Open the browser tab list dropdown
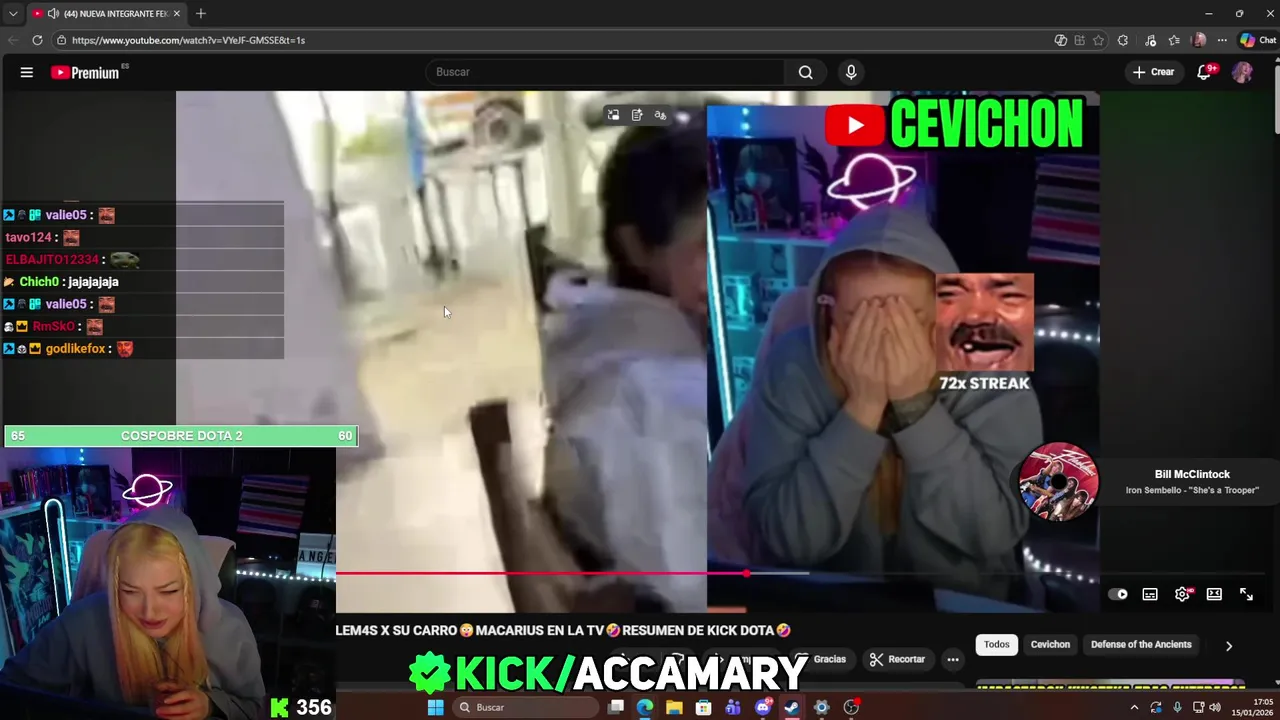The width and height of the screenshot is (1280, 720). [x=13, y=14]
